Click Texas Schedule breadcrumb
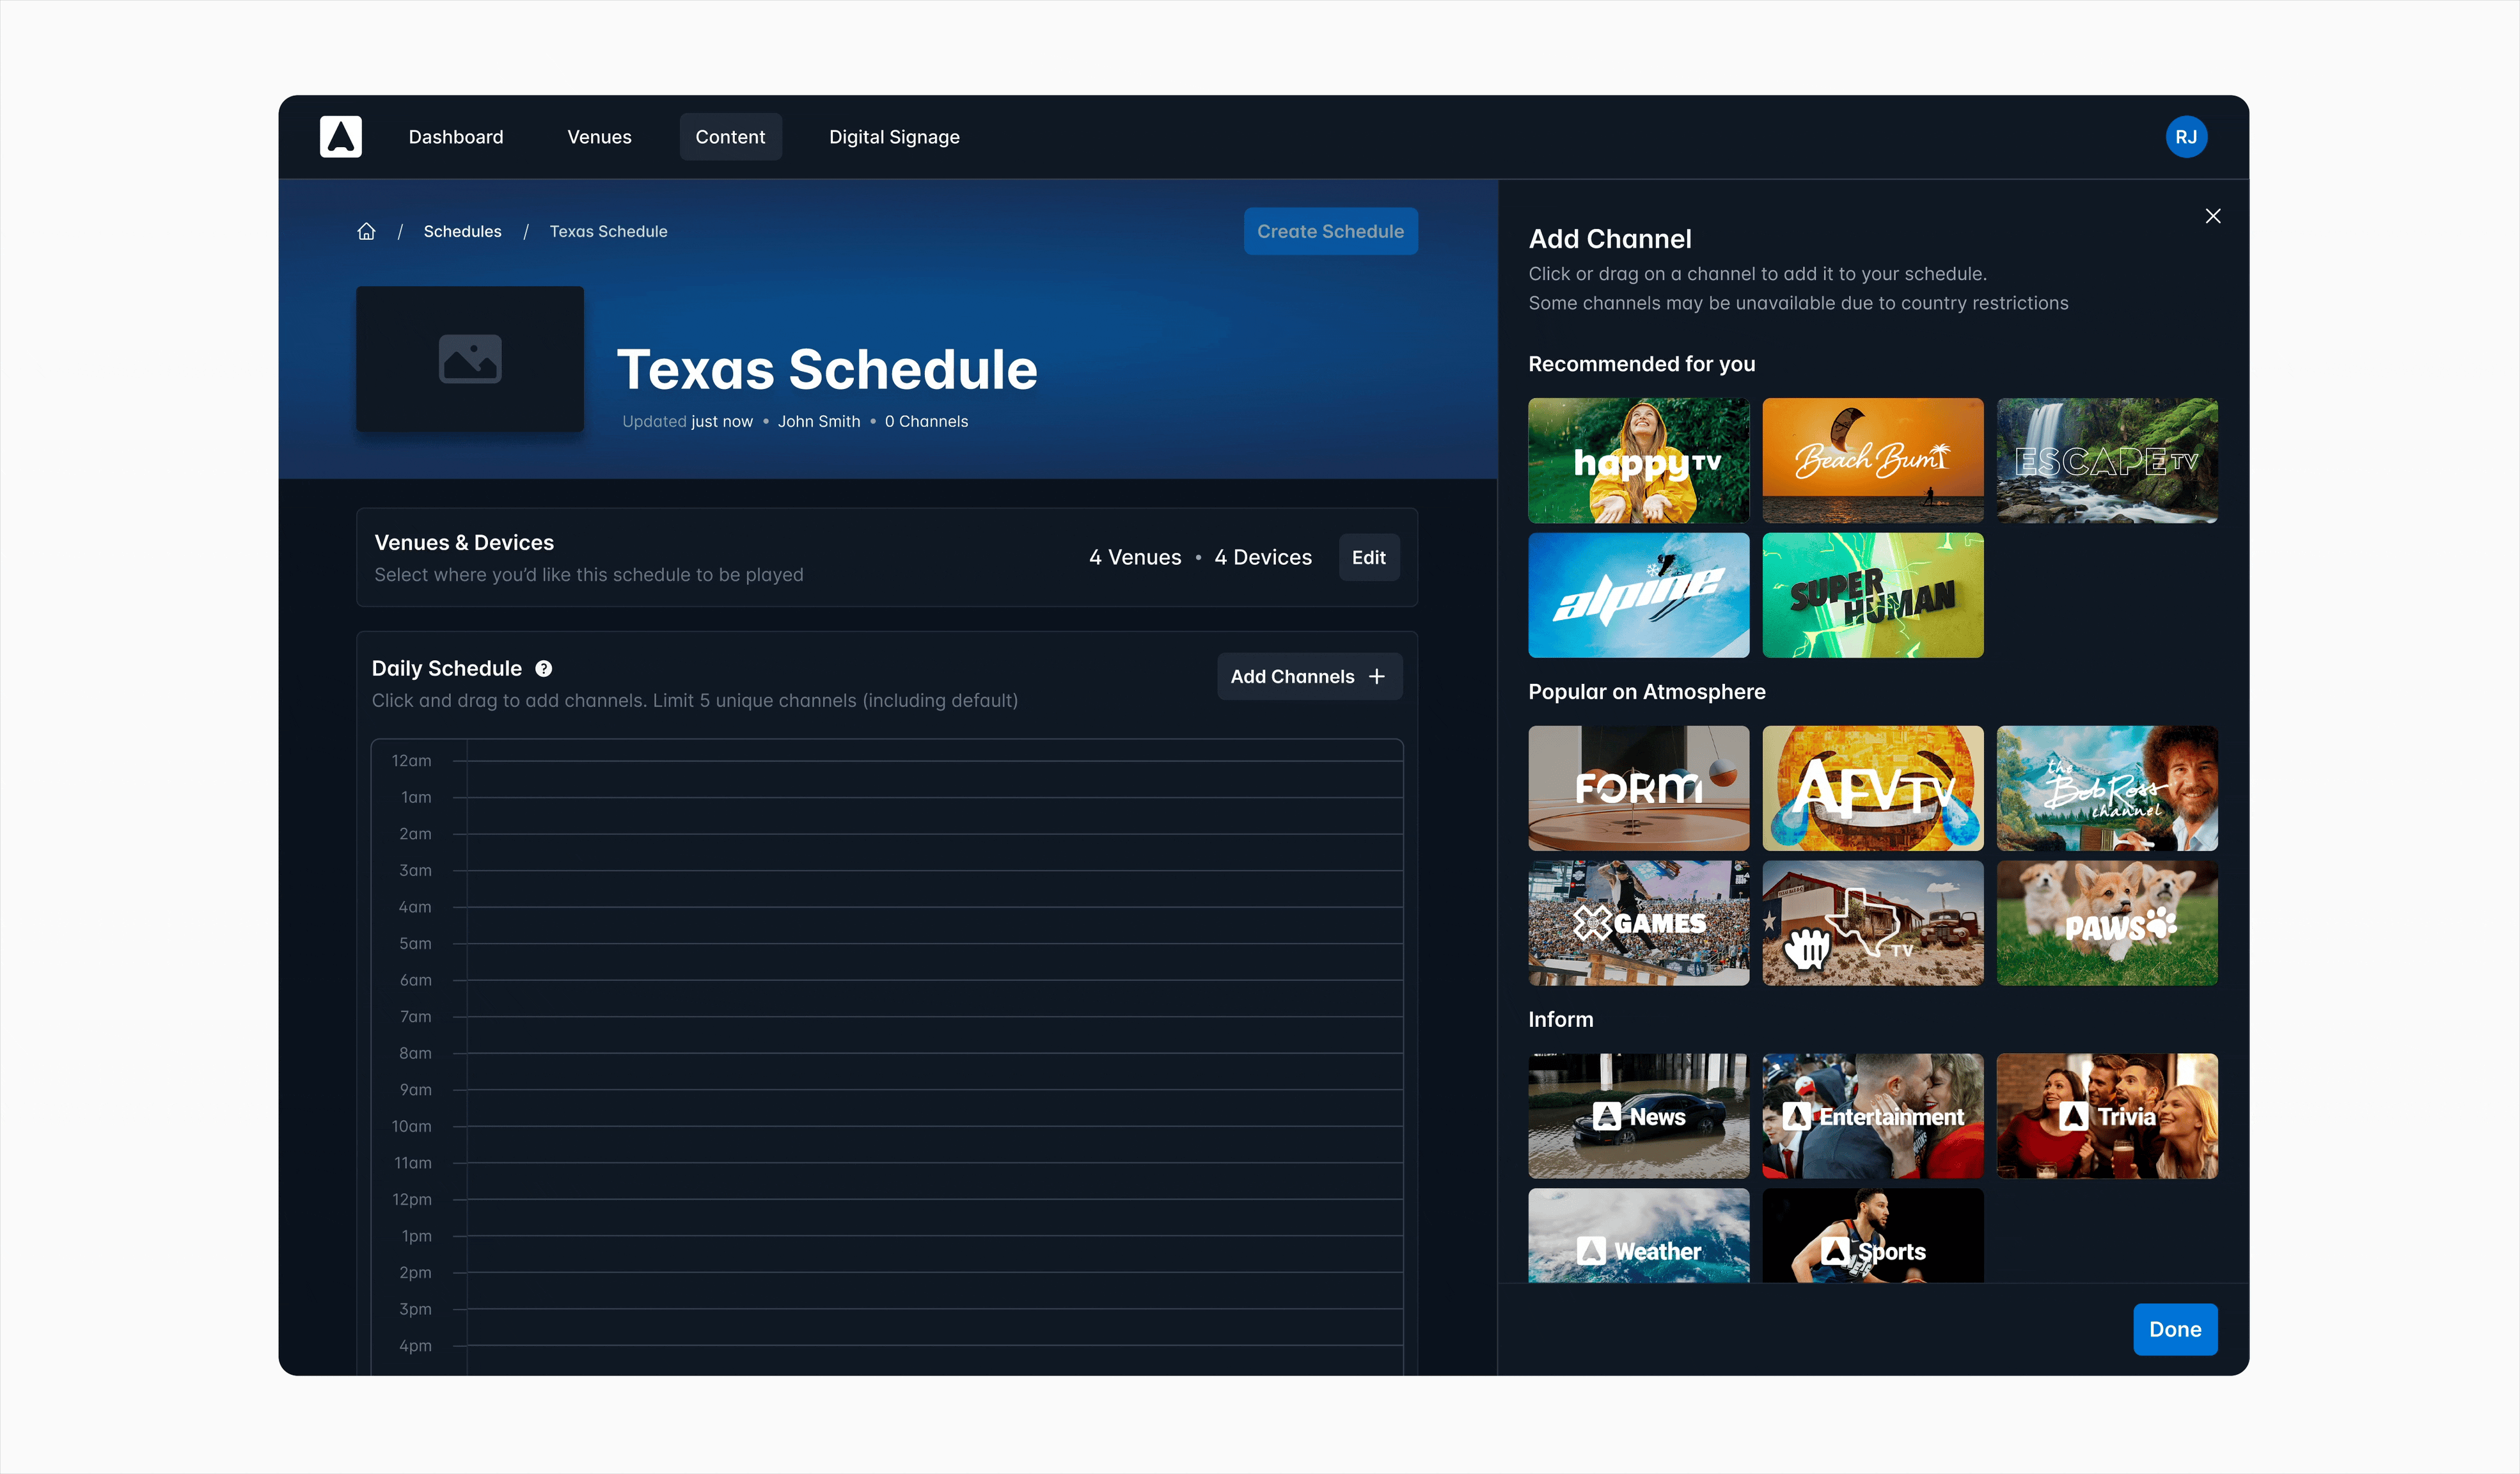Image resolution: width=2520 pixels, height=1474 pixels. pyautogui.click(x=608, y=231)
